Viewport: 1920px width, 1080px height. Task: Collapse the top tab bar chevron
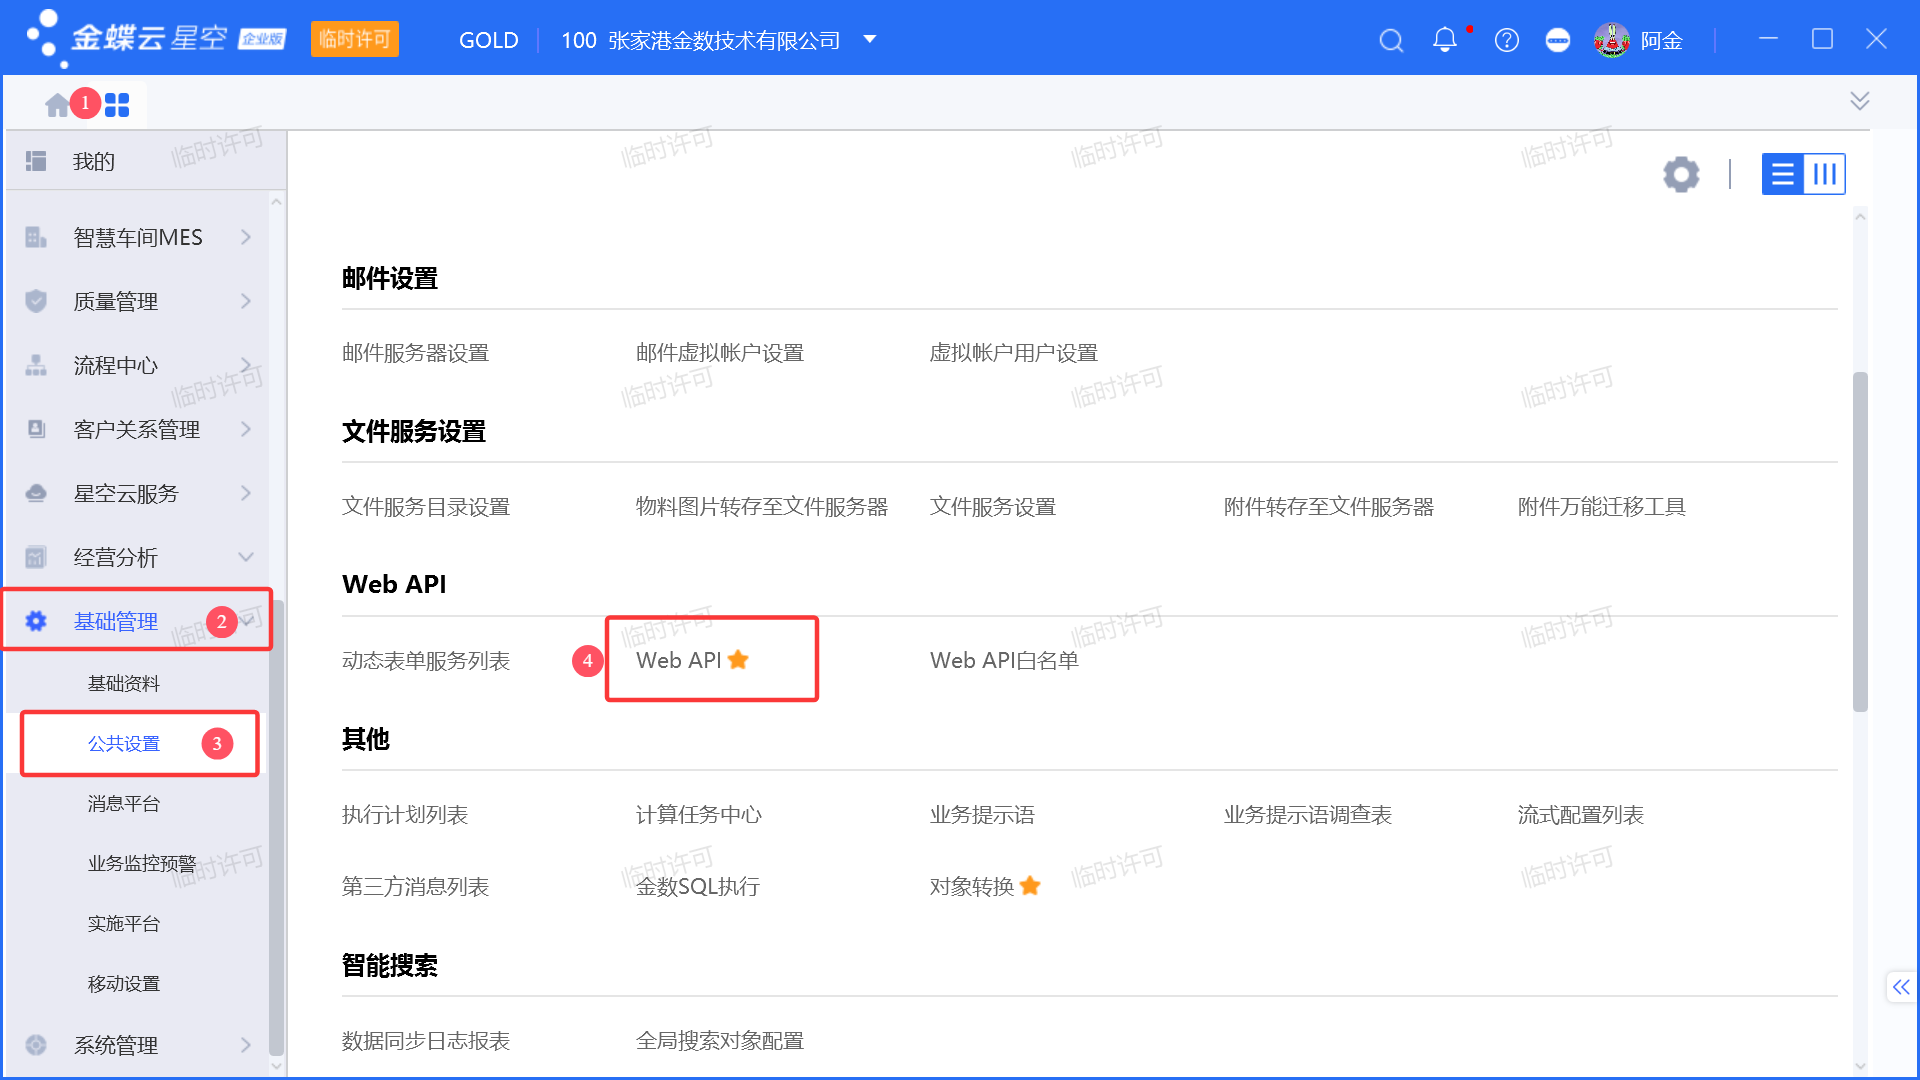1860,101
